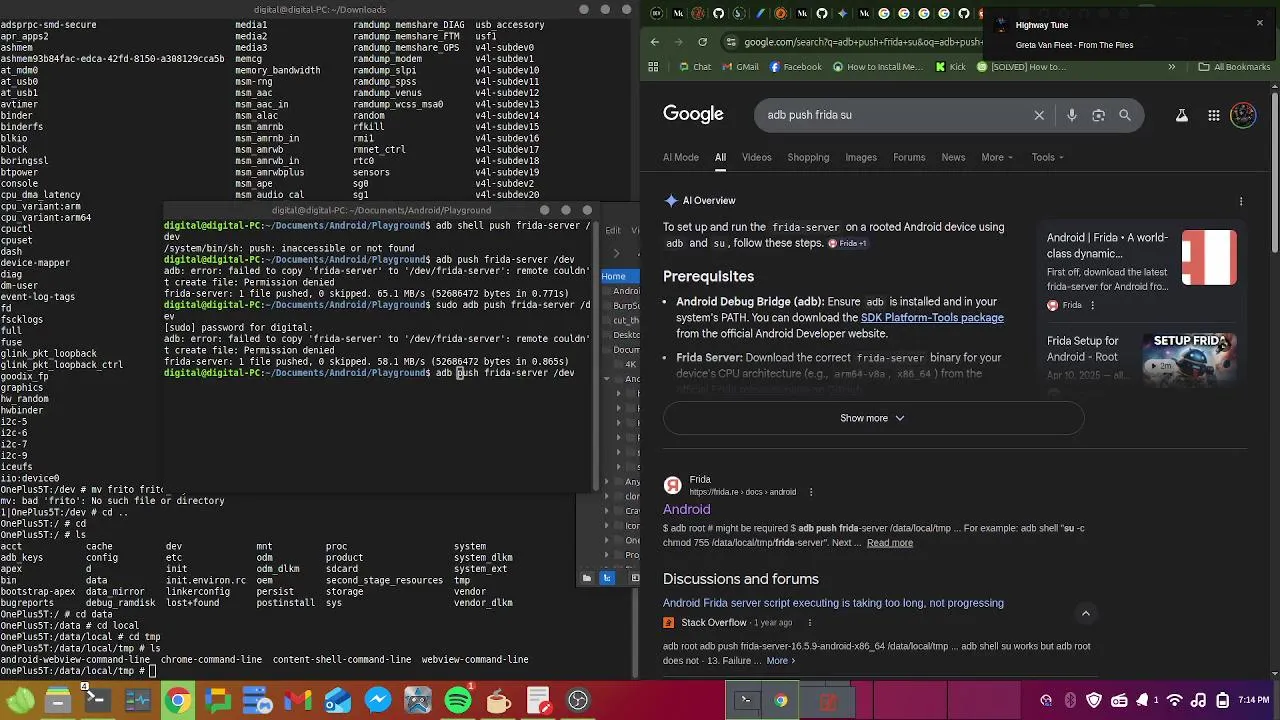Screen dimensions: 1280x720
Task: Launch Terminal from the dock
Action: pyautogui.click(x=97, y=700)
